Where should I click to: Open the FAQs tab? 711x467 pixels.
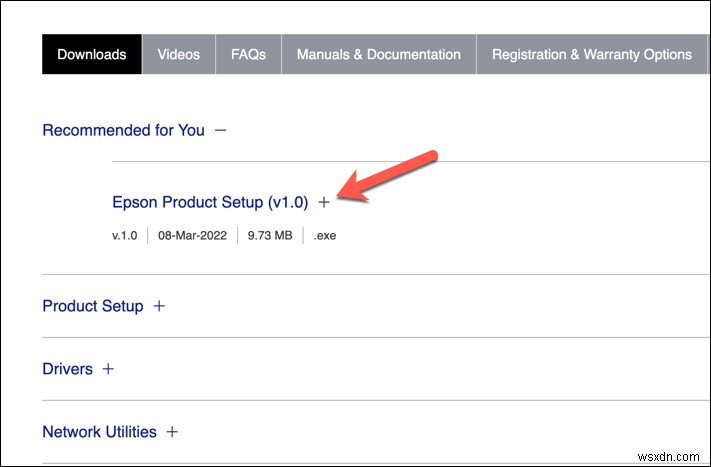pyautogui.click(x=248, y=54)
